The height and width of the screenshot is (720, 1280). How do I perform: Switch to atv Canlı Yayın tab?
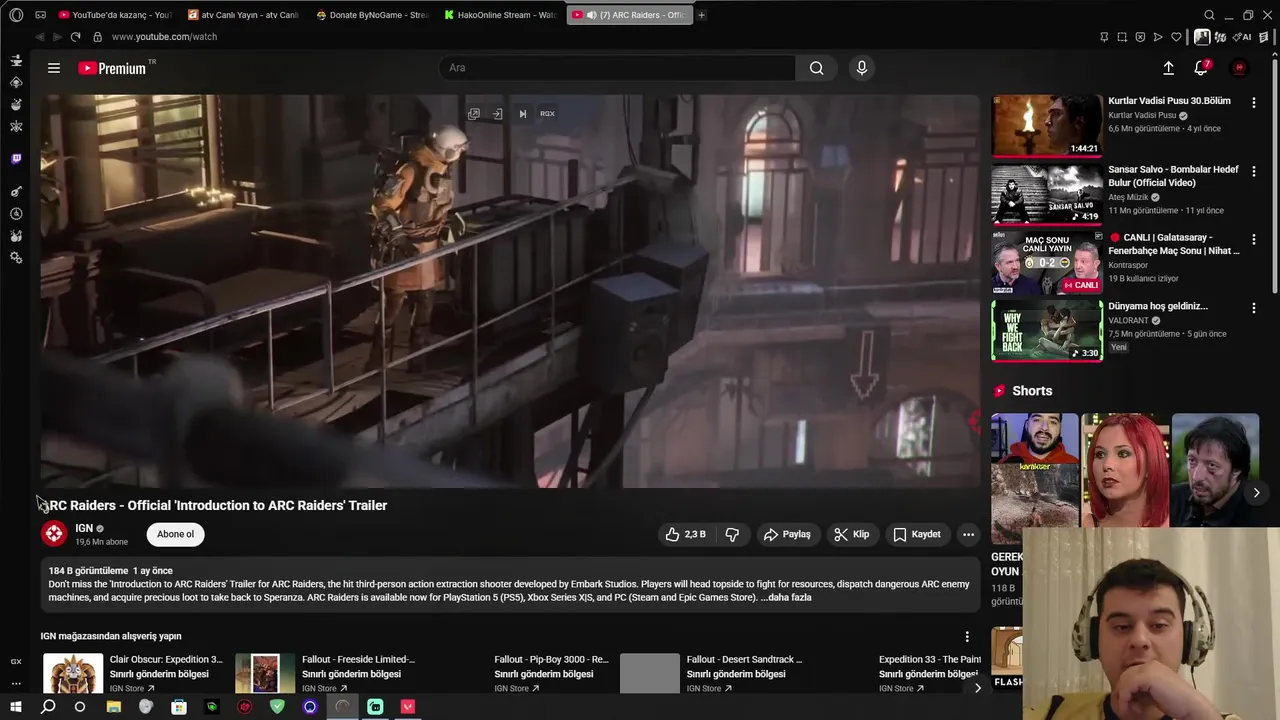pos(243,15)
